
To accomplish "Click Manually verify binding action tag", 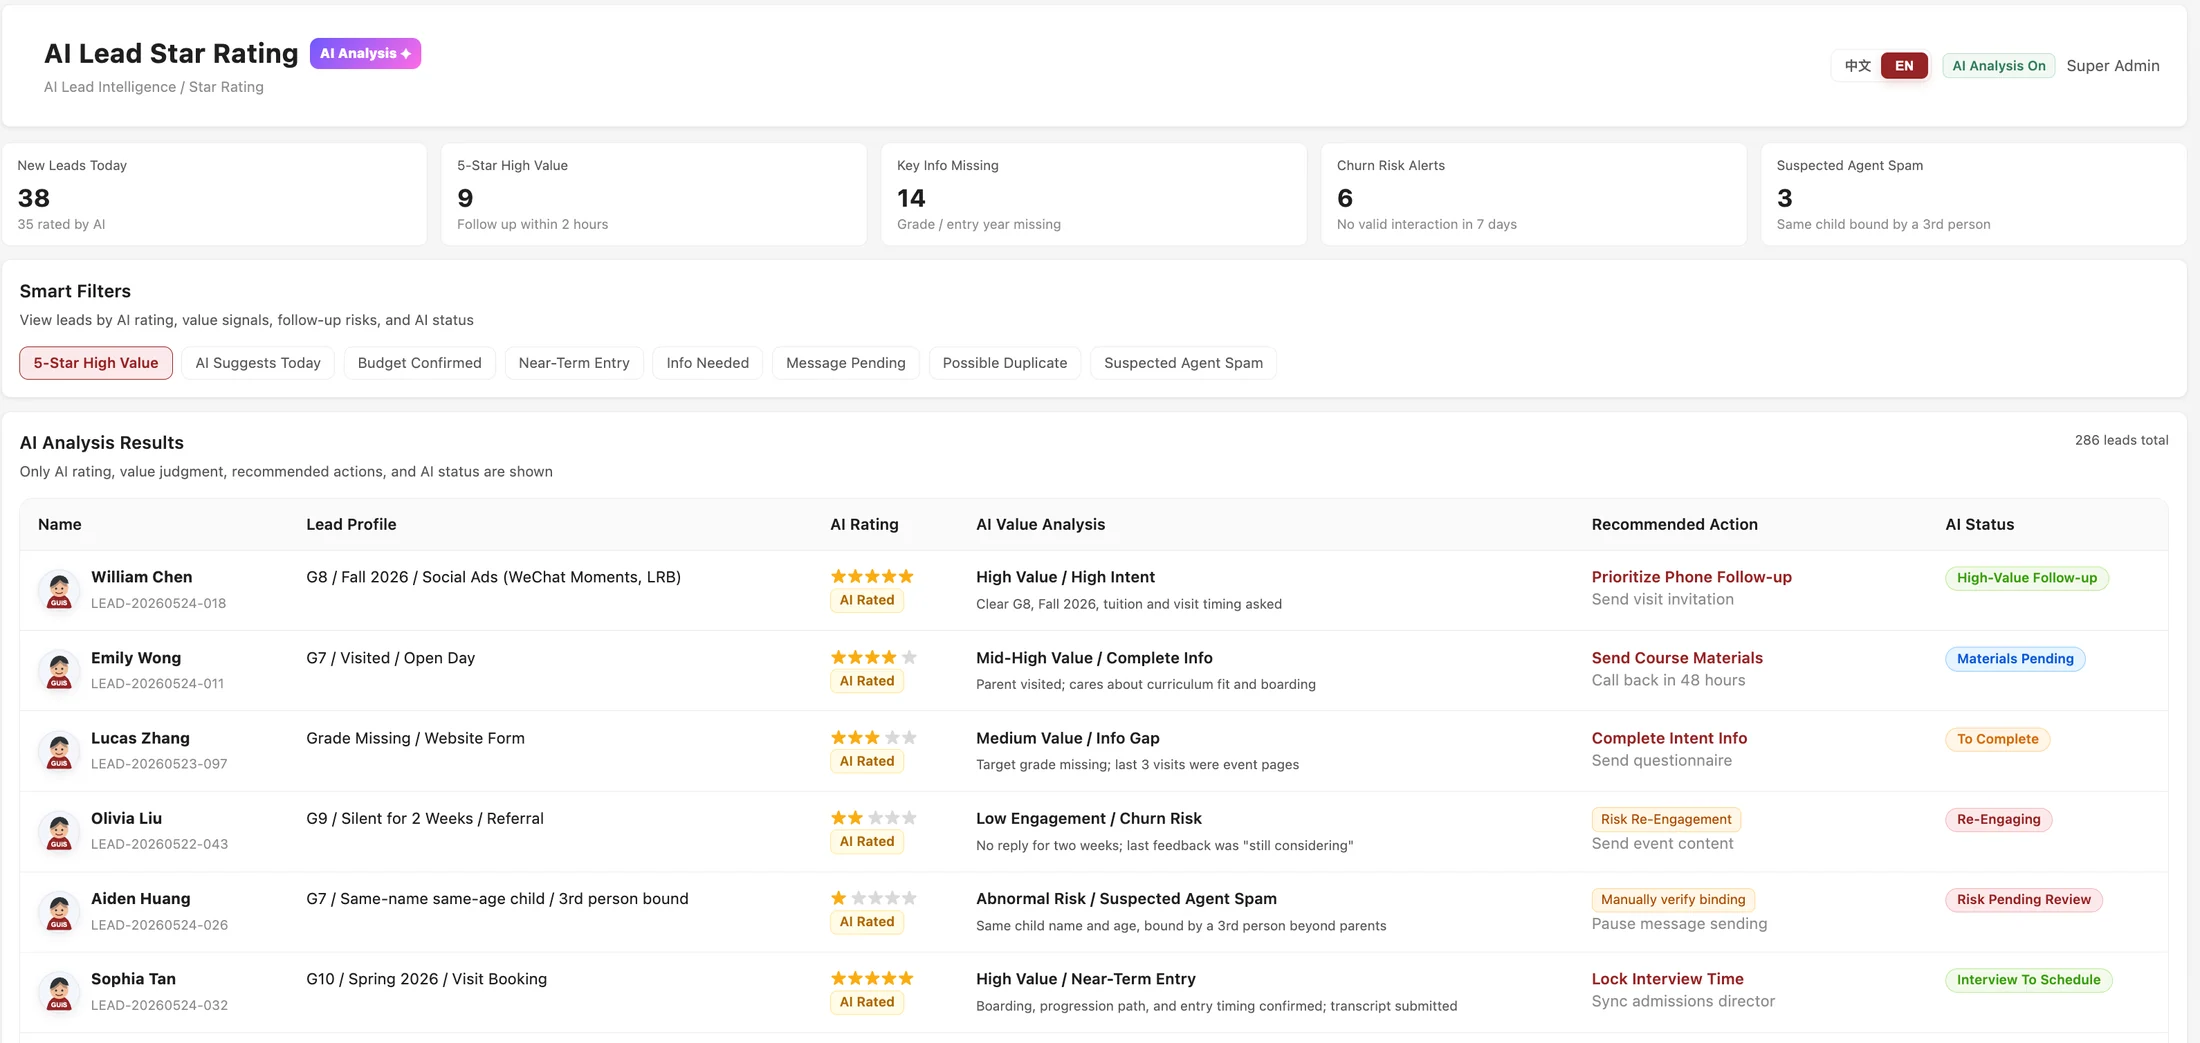I will pos(1673,899).
